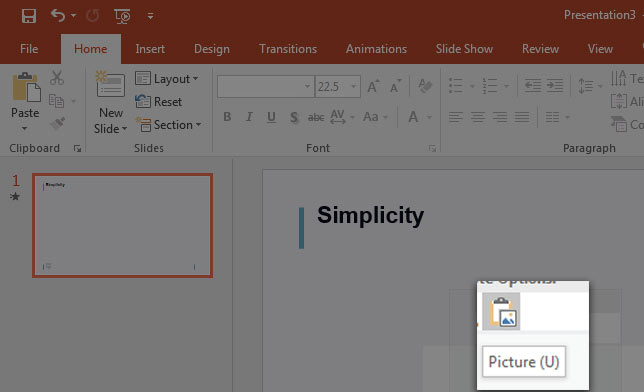This screenshot has height=392, width=644.
Task: Align text right
Action: pos(500,117)
